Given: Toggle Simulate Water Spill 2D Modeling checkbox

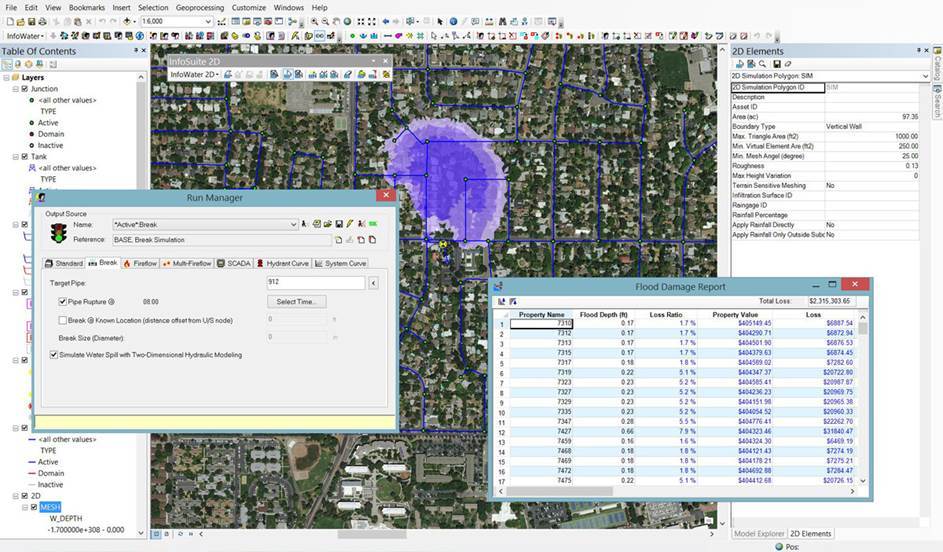Looking at the screenshot, I should [x=54, y=355].
